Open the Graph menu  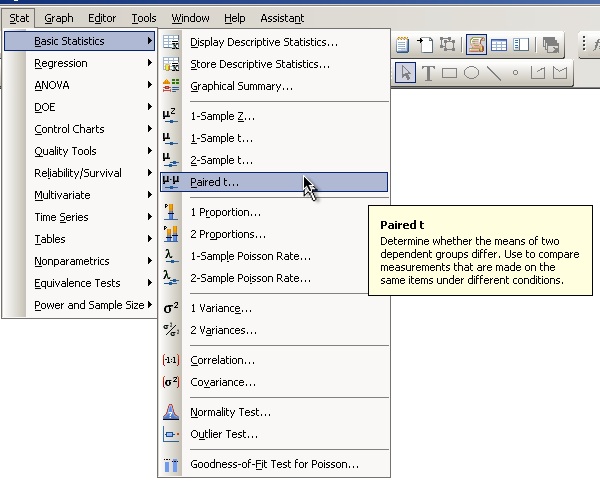coord(59,18)
